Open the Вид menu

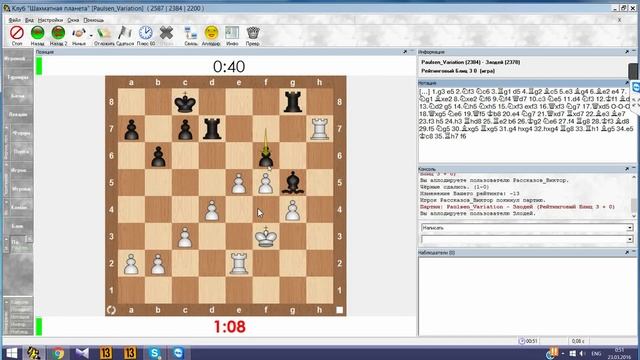tap(29, 20)
